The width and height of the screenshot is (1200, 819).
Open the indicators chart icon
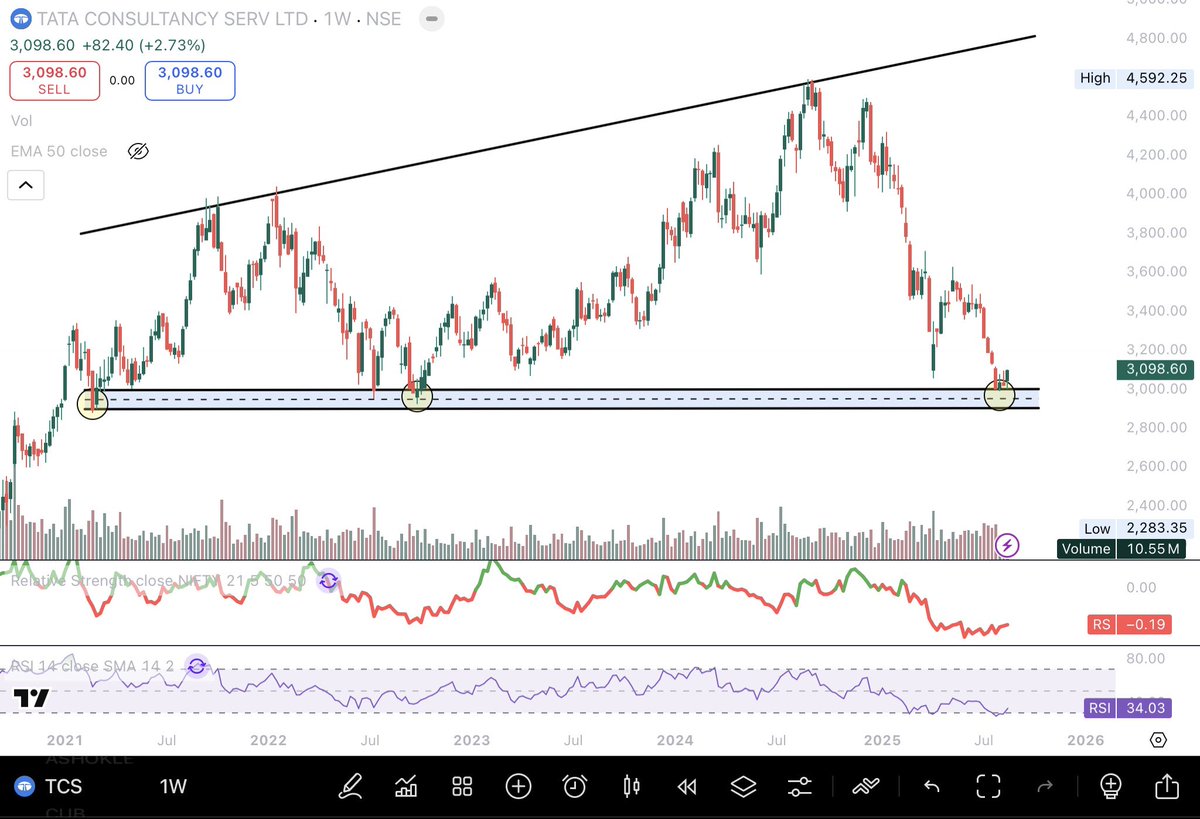pyautogui.click(x=406, y=786)
